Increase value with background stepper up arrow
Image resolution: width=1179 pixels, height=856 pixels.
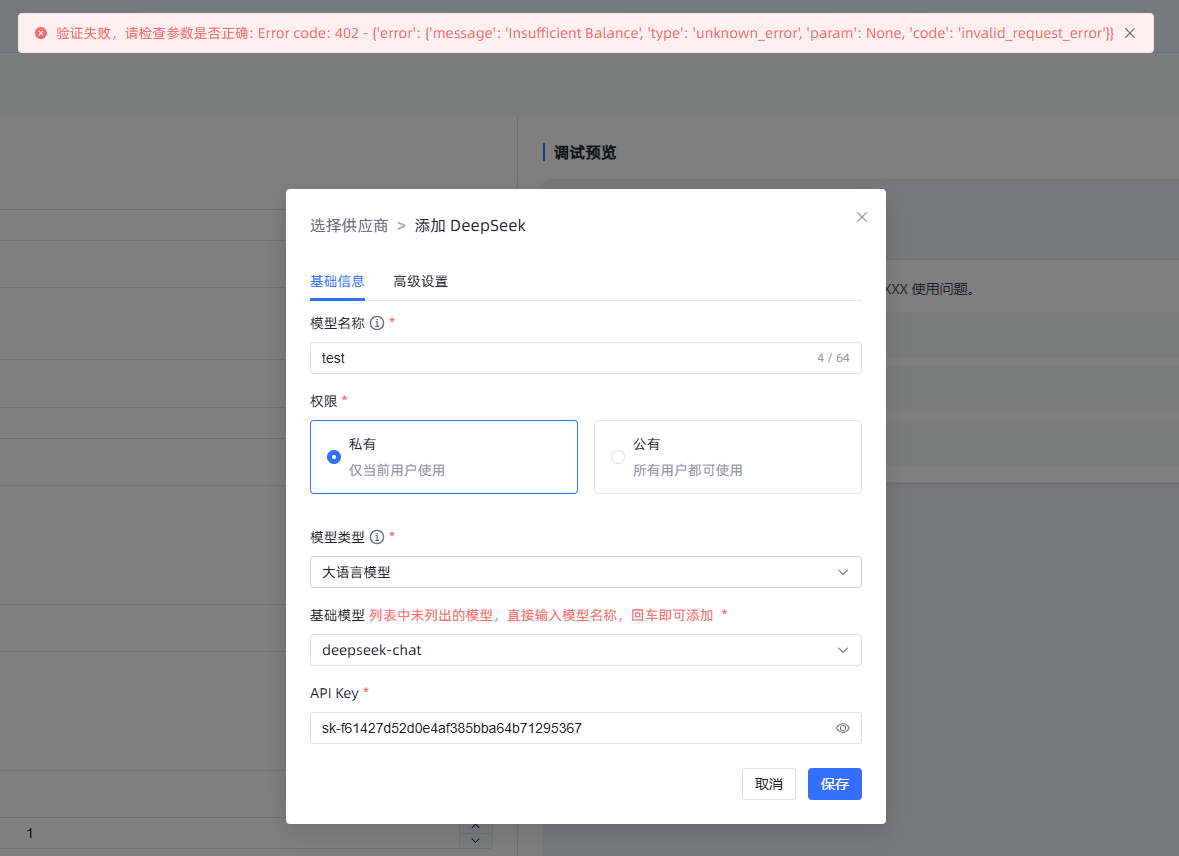click(x=476, y=827)
